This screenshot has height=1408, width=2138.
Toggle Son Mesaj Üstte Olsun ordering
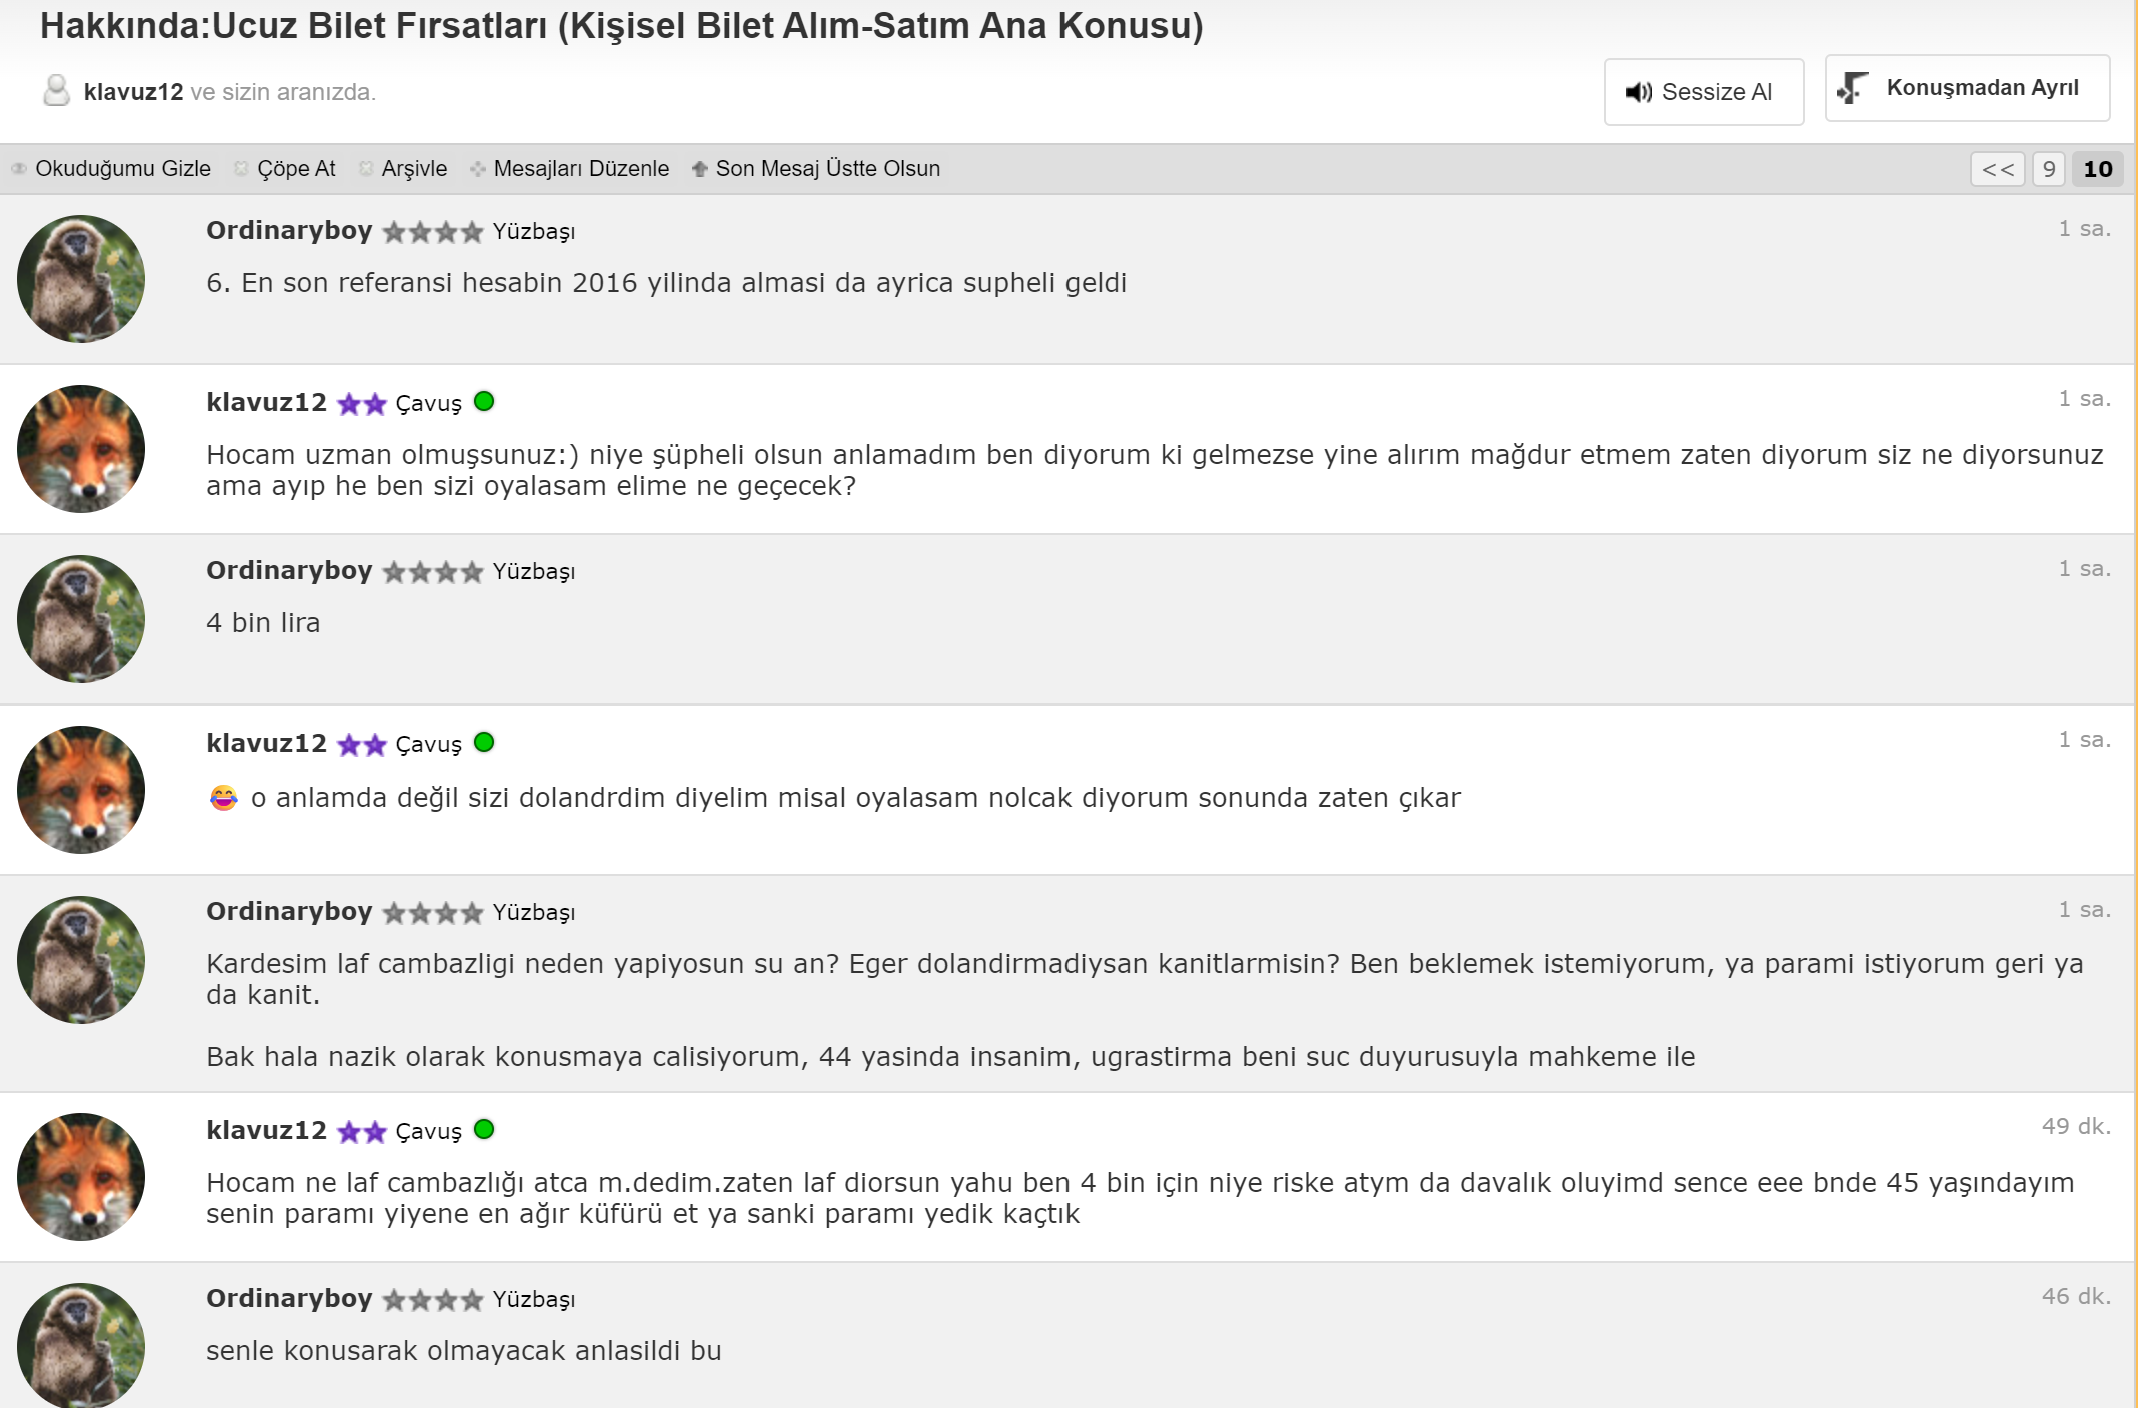(x=828, y=169)
